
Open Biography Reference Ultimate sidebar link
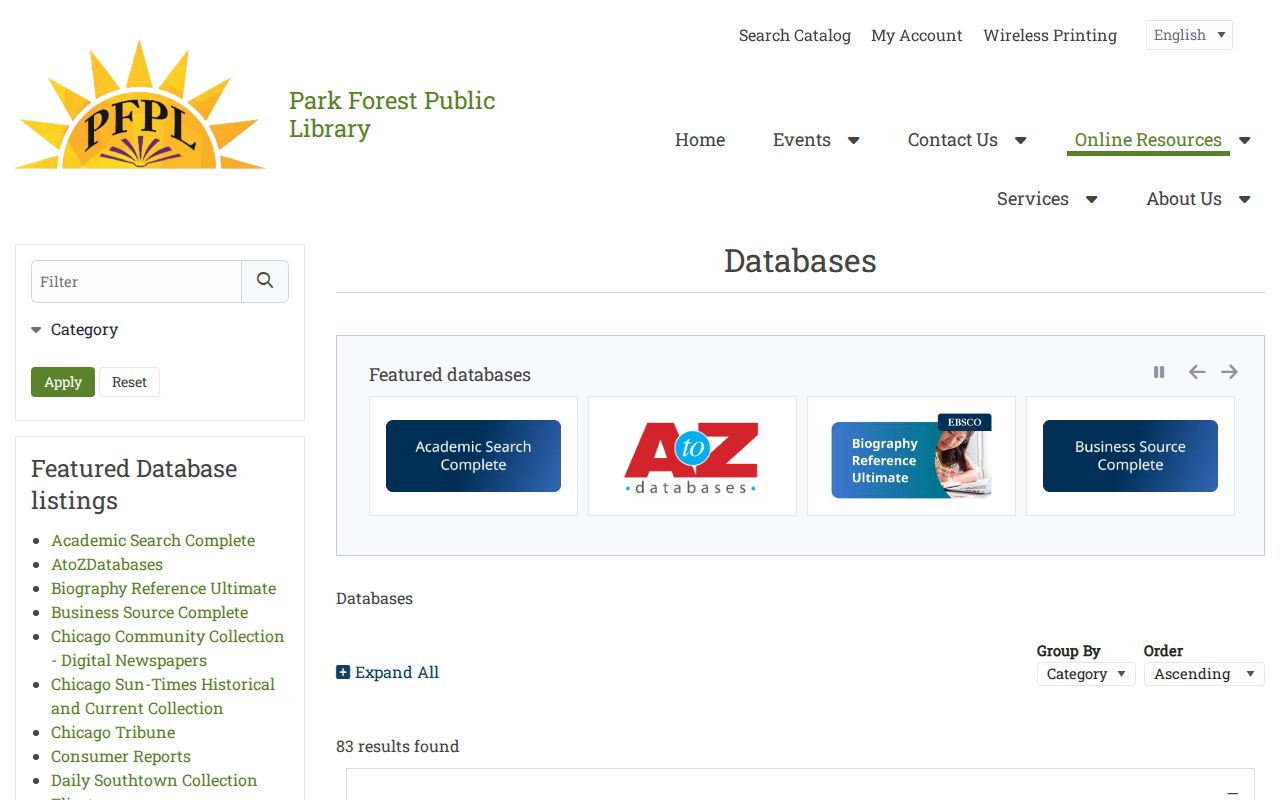(164, 588)
